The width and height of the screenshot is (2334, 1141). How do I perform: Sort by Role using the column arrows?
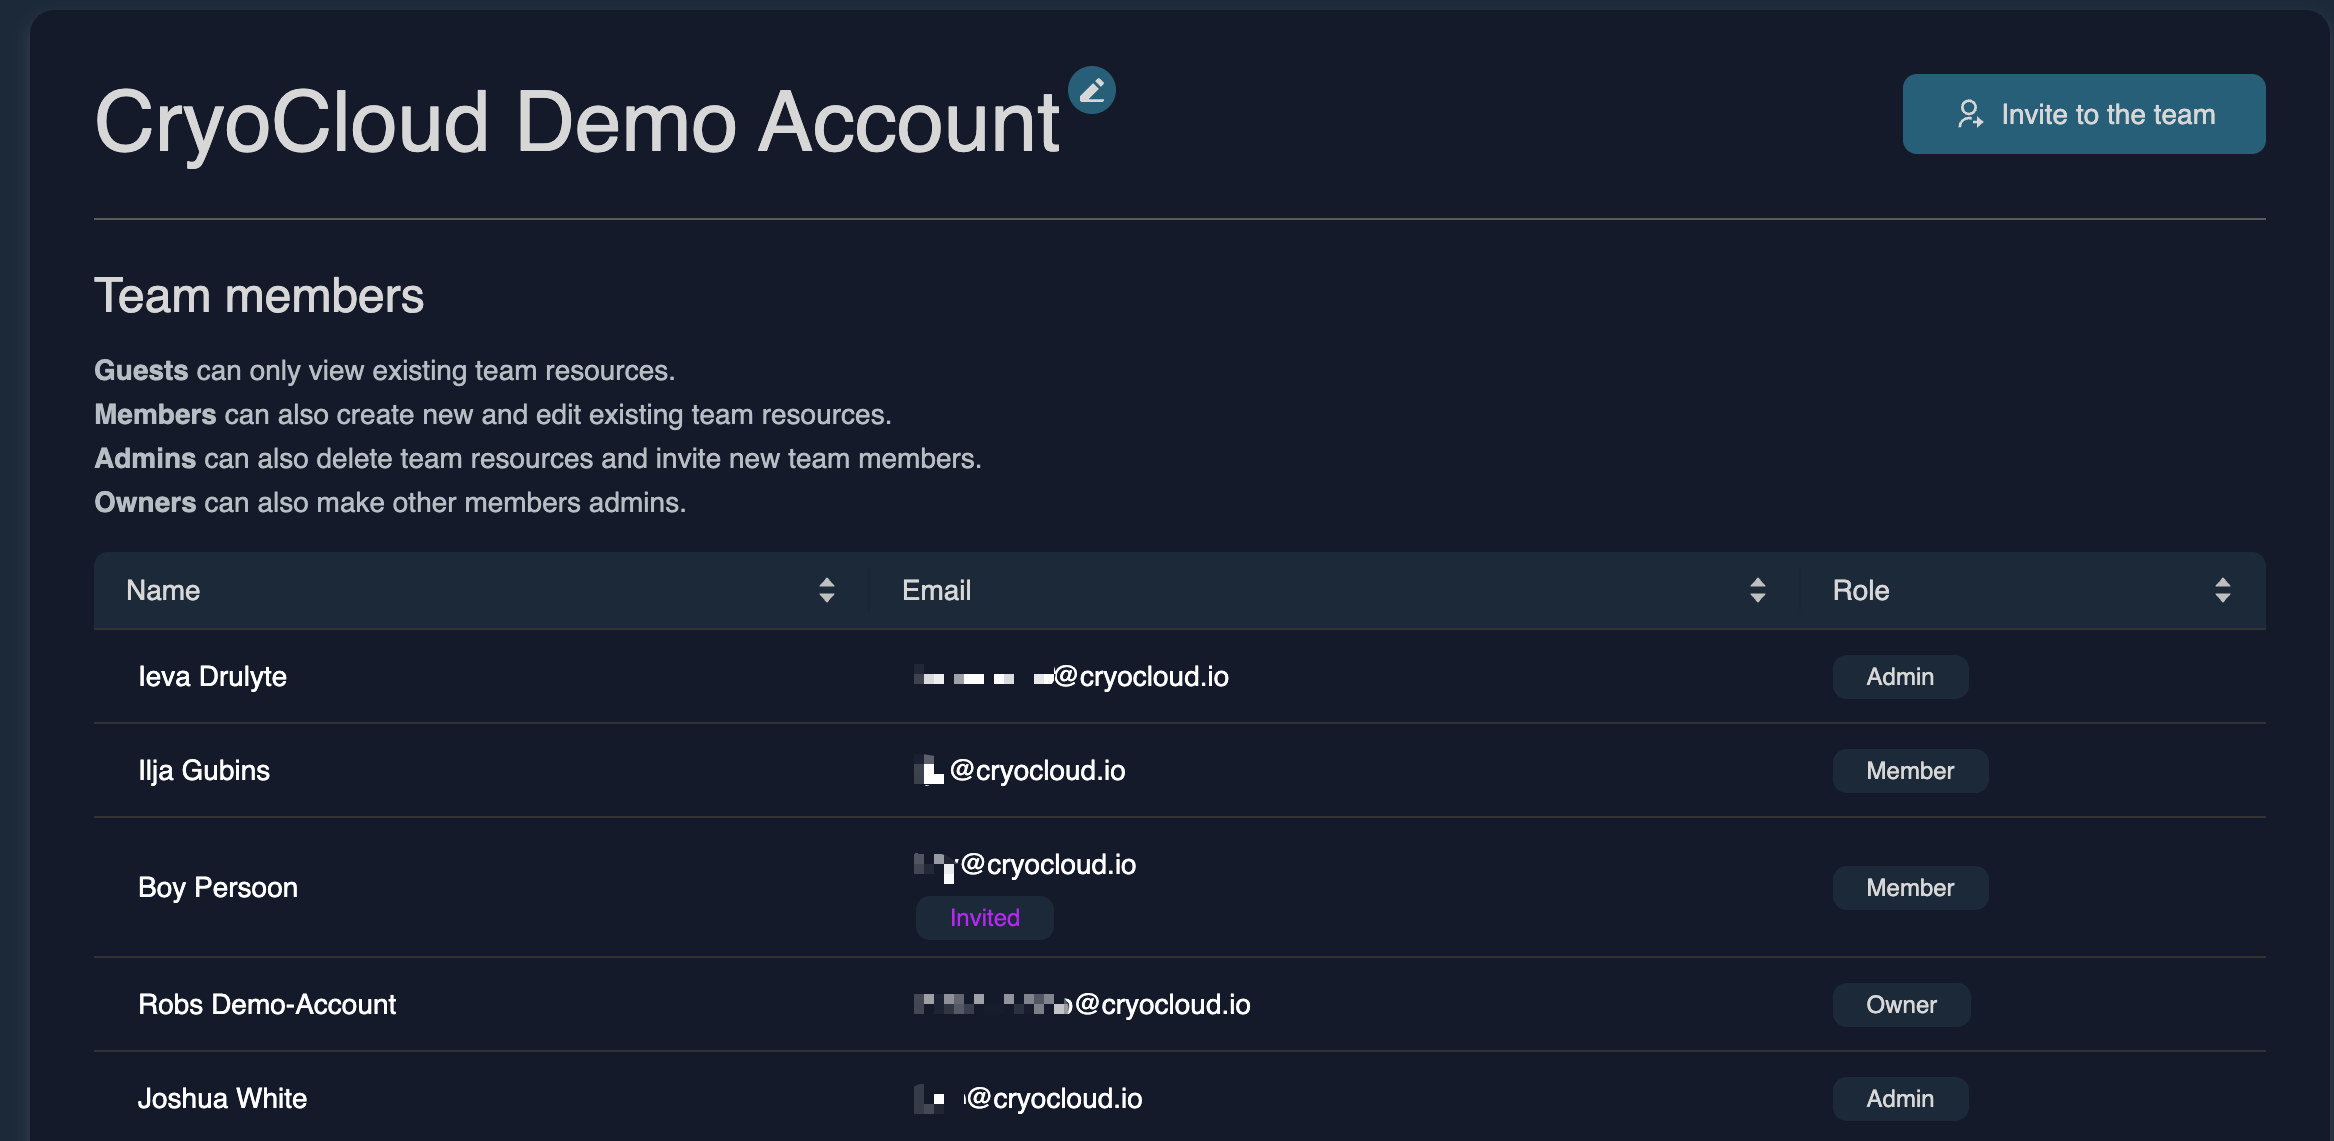coord(2222,590)
